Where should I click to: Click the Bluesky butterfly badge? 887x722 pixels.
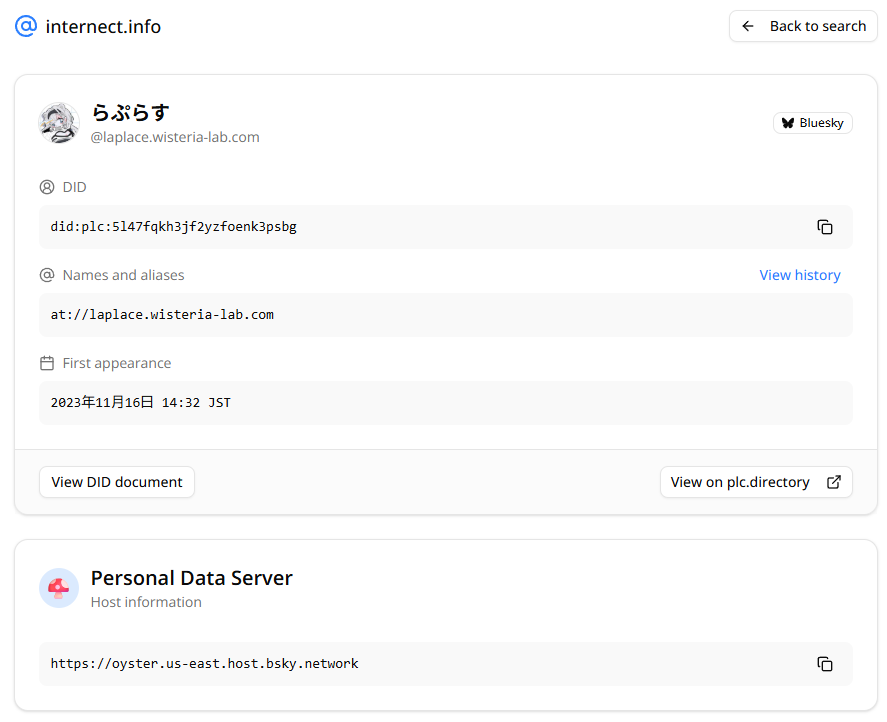point(812,123)
